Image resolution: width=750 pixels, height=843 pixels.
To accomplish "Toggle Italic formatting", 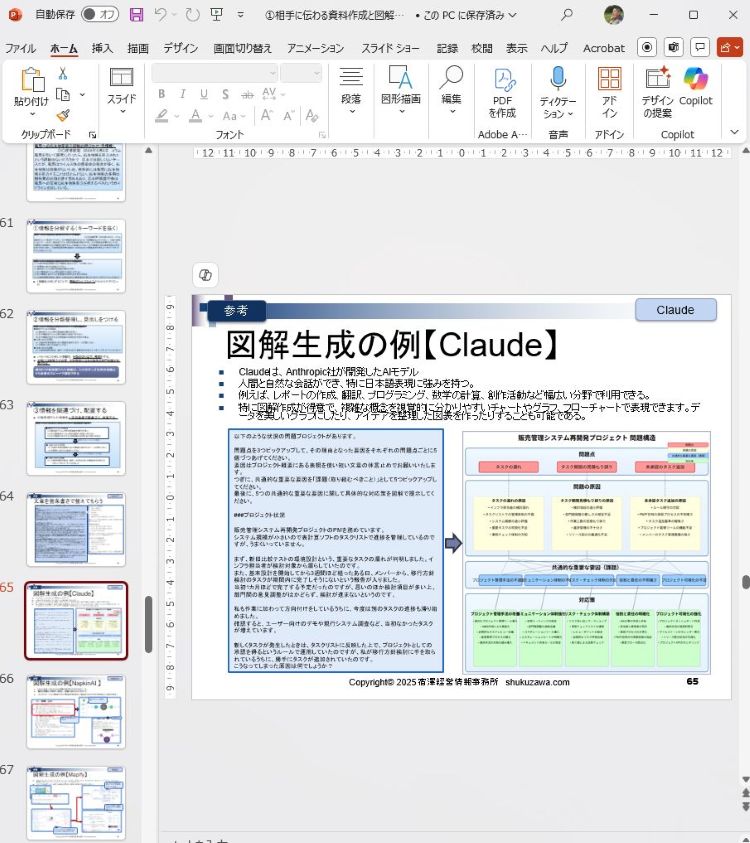I will (183, 94).
